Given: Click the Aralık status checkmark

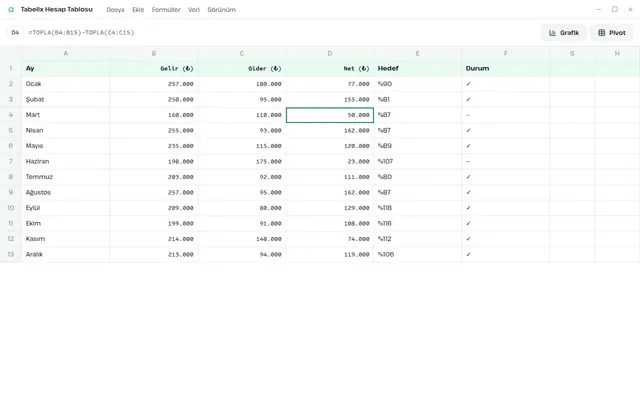Looking at the screenshot, I should [505, 254].
